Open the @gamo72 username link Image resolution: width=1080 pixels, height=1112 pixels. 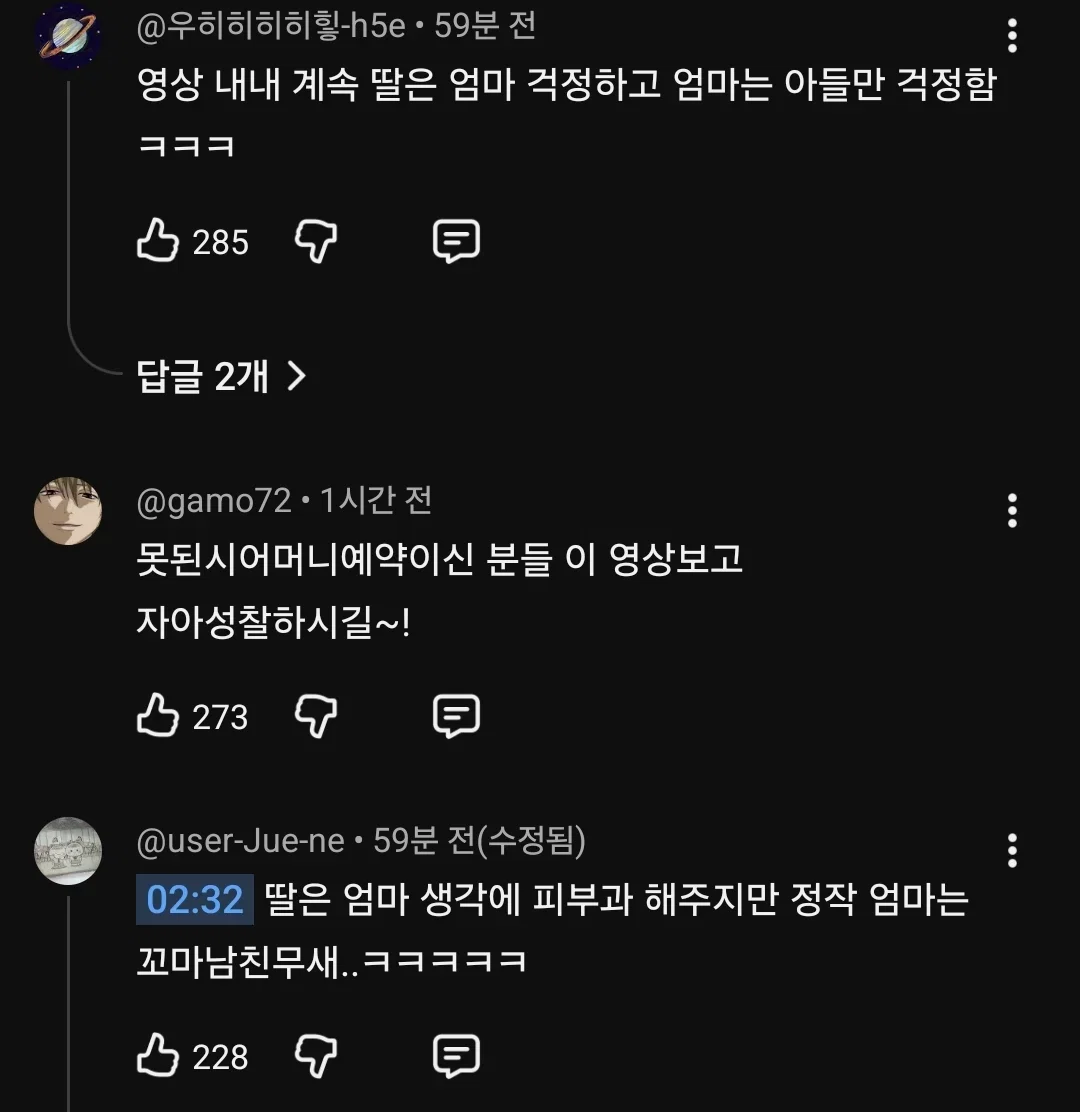[213, 501]
